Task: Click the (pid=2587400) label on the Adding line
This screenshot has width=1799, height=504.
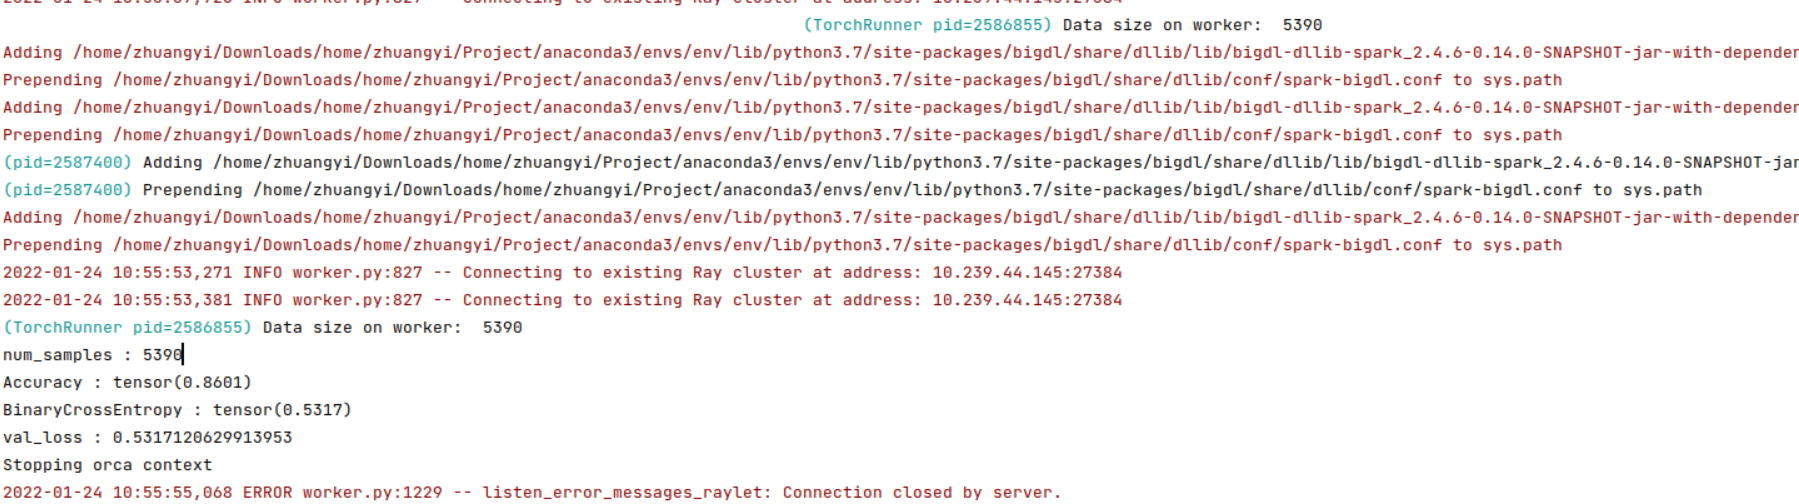Action: [x=67, y=162]
